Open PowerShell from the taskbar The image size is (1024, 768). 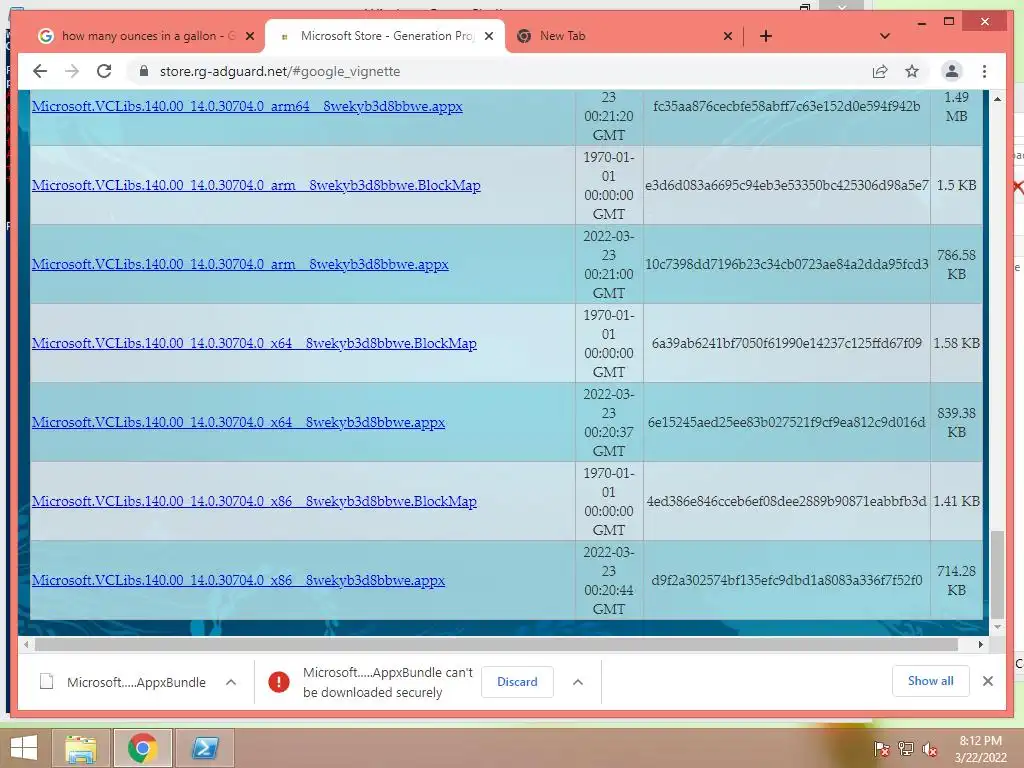tap(204, 748)
